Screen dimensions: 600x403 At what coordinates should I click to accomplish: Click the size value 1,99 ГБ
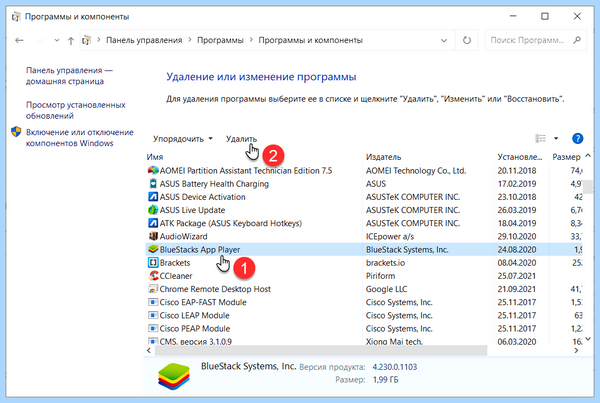point(386,380)
